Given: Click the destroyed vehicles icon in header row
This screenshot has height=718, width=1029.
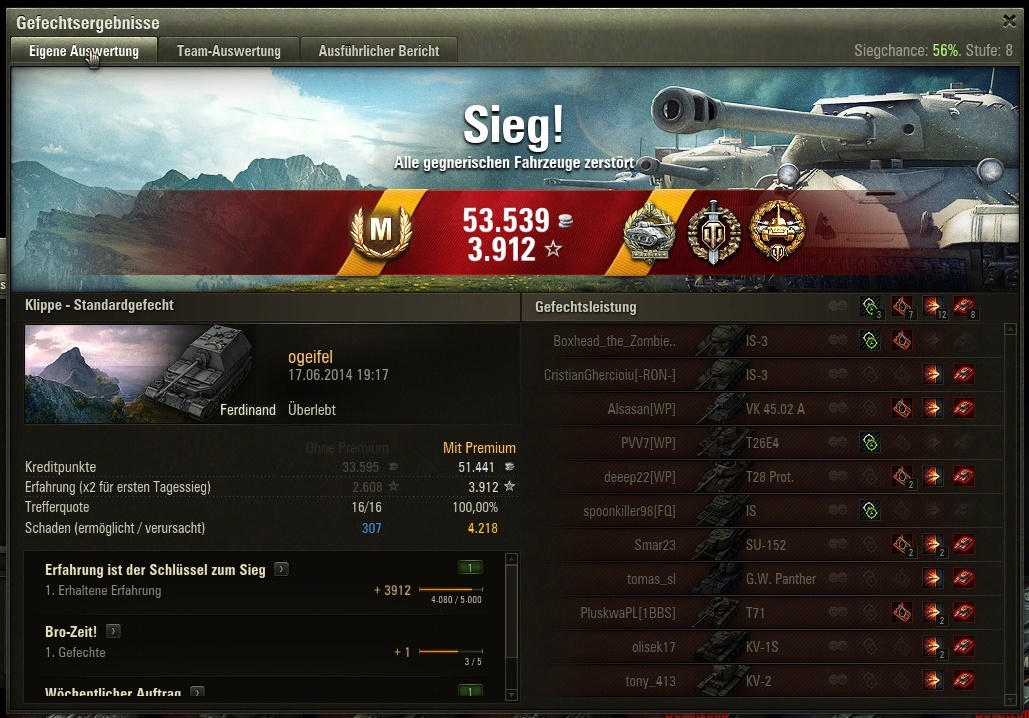Looking at the screenshot, I should (x=963, y=306).
